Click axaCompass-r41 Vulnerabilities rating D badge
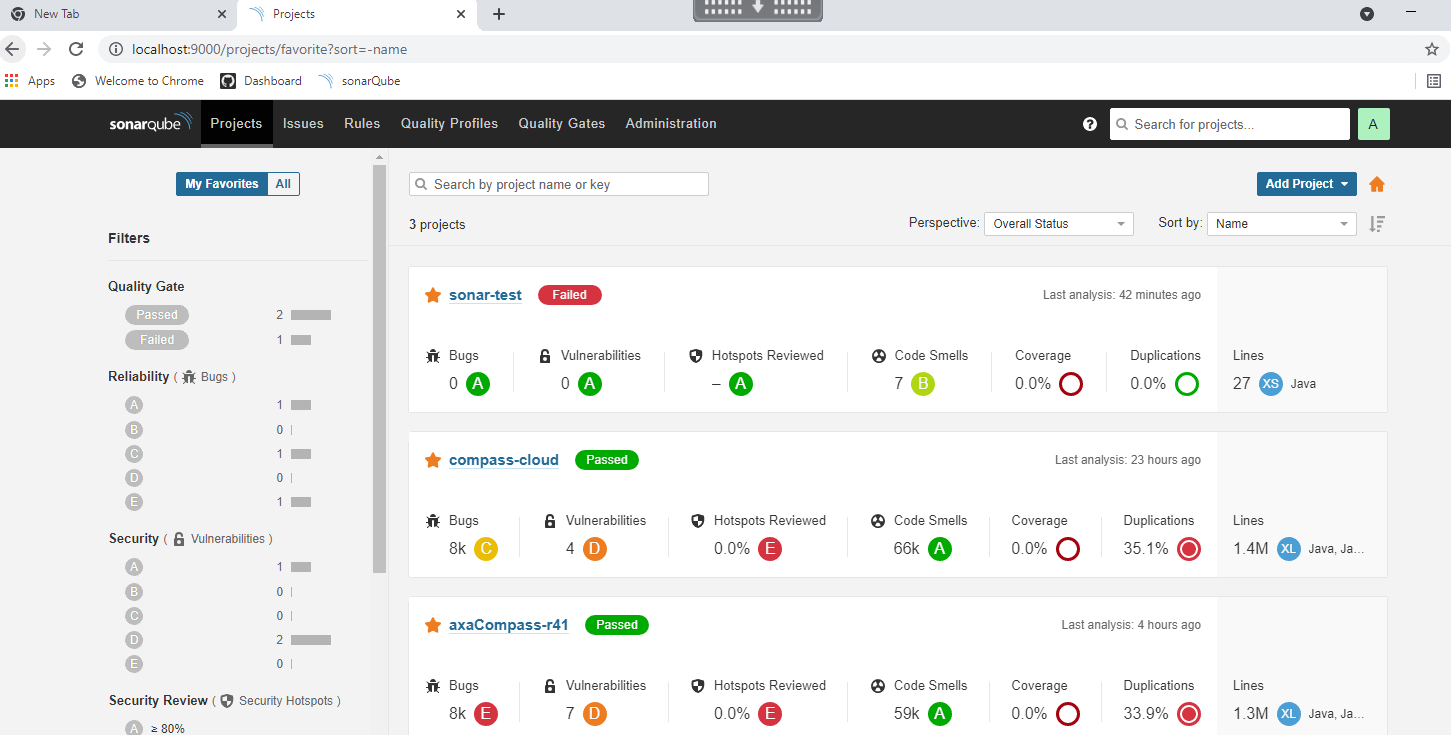This screenshot has width=1451, height=735. coord(595,713)
